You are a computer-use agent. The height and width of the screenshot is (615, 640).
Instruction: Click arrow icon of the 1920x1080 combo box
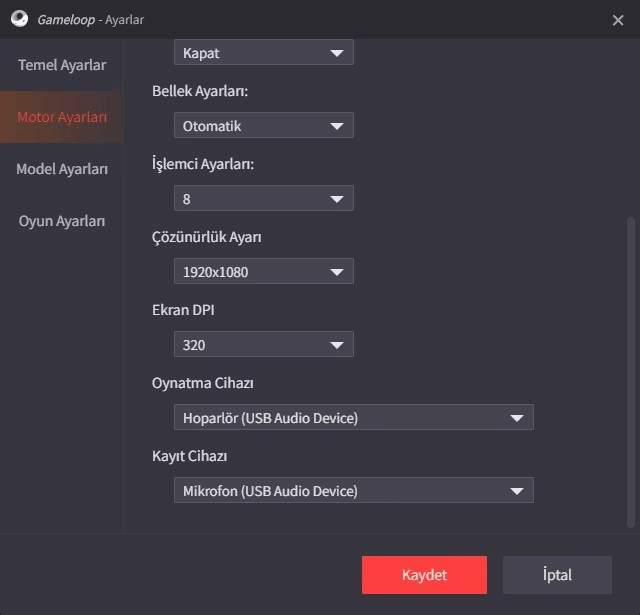click(x=337, y=272)
